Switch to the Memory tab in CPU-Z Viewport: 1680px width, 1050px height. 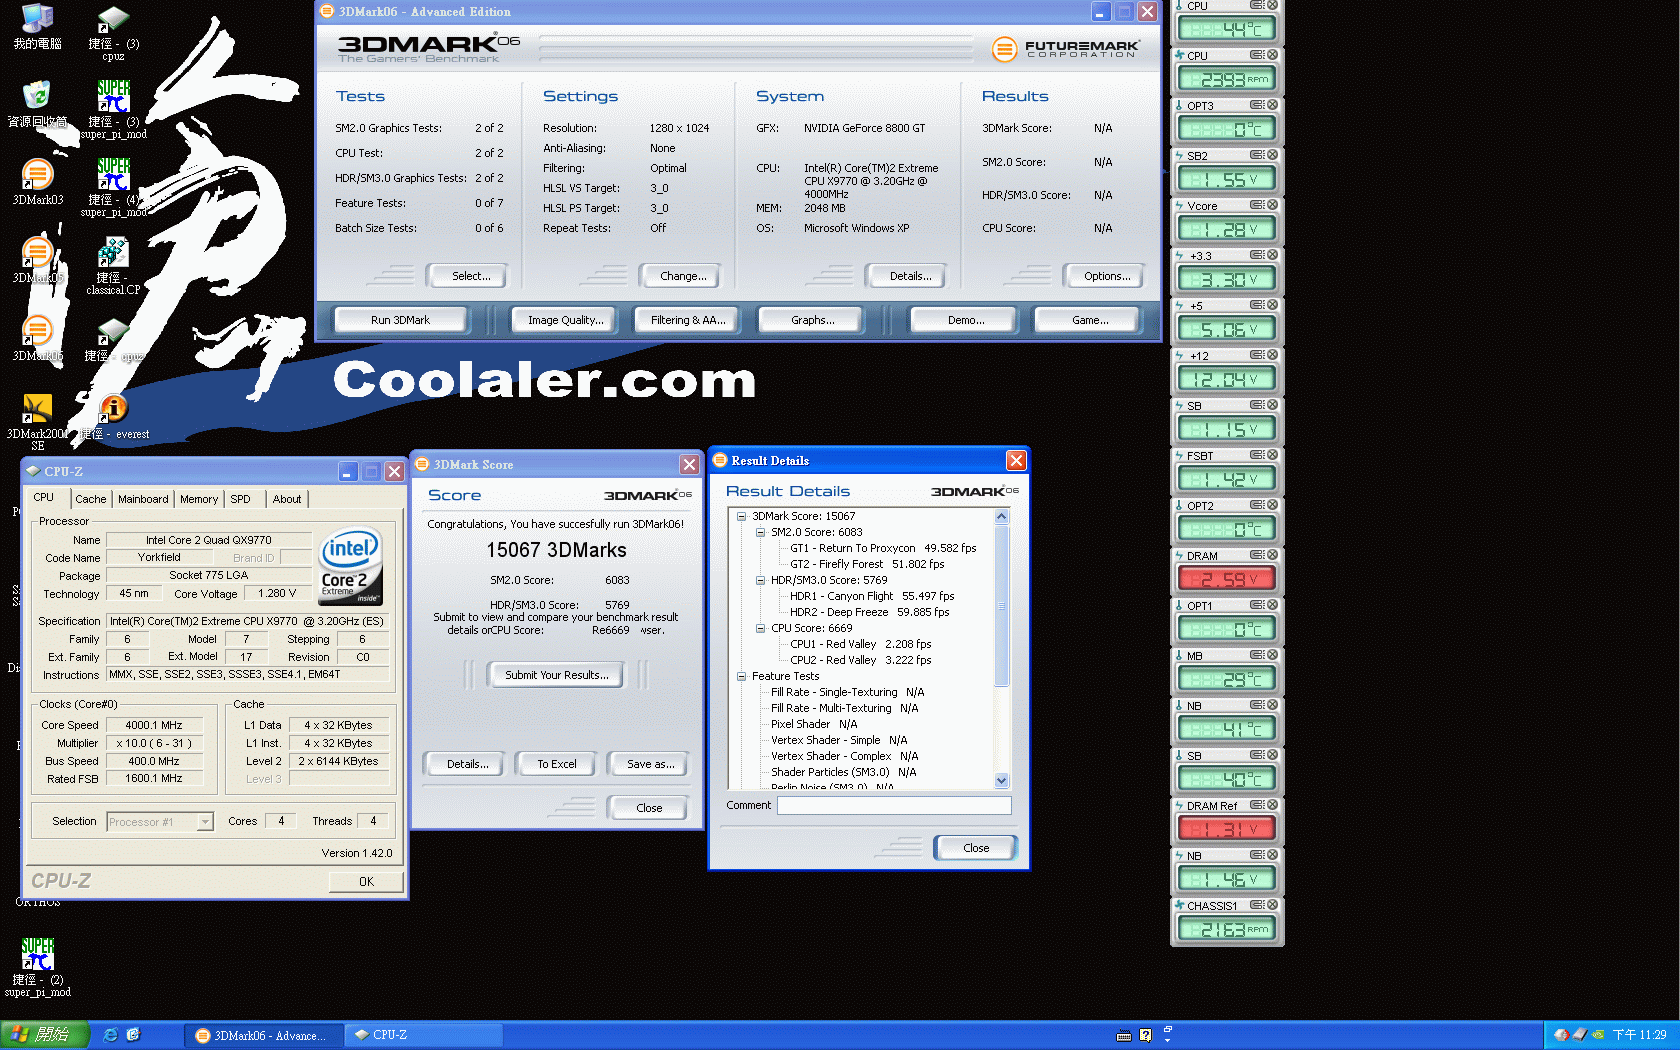[x=199, y=499]
